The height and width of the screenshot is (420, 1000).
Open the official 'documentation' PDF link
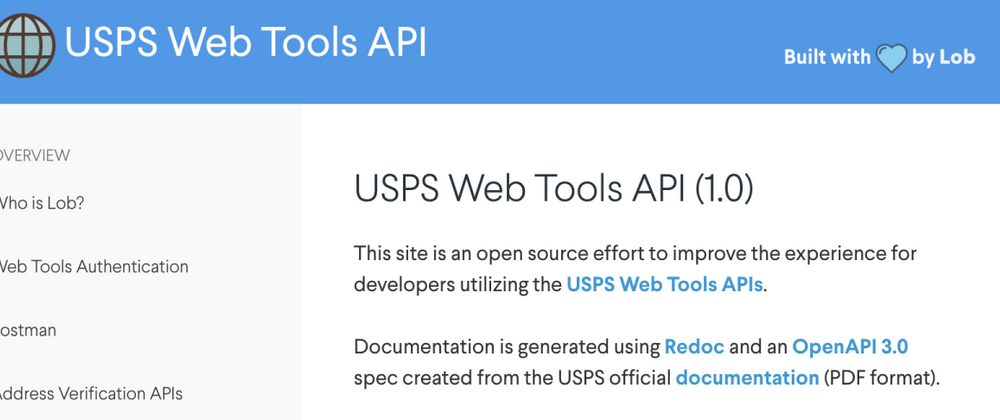747,378
